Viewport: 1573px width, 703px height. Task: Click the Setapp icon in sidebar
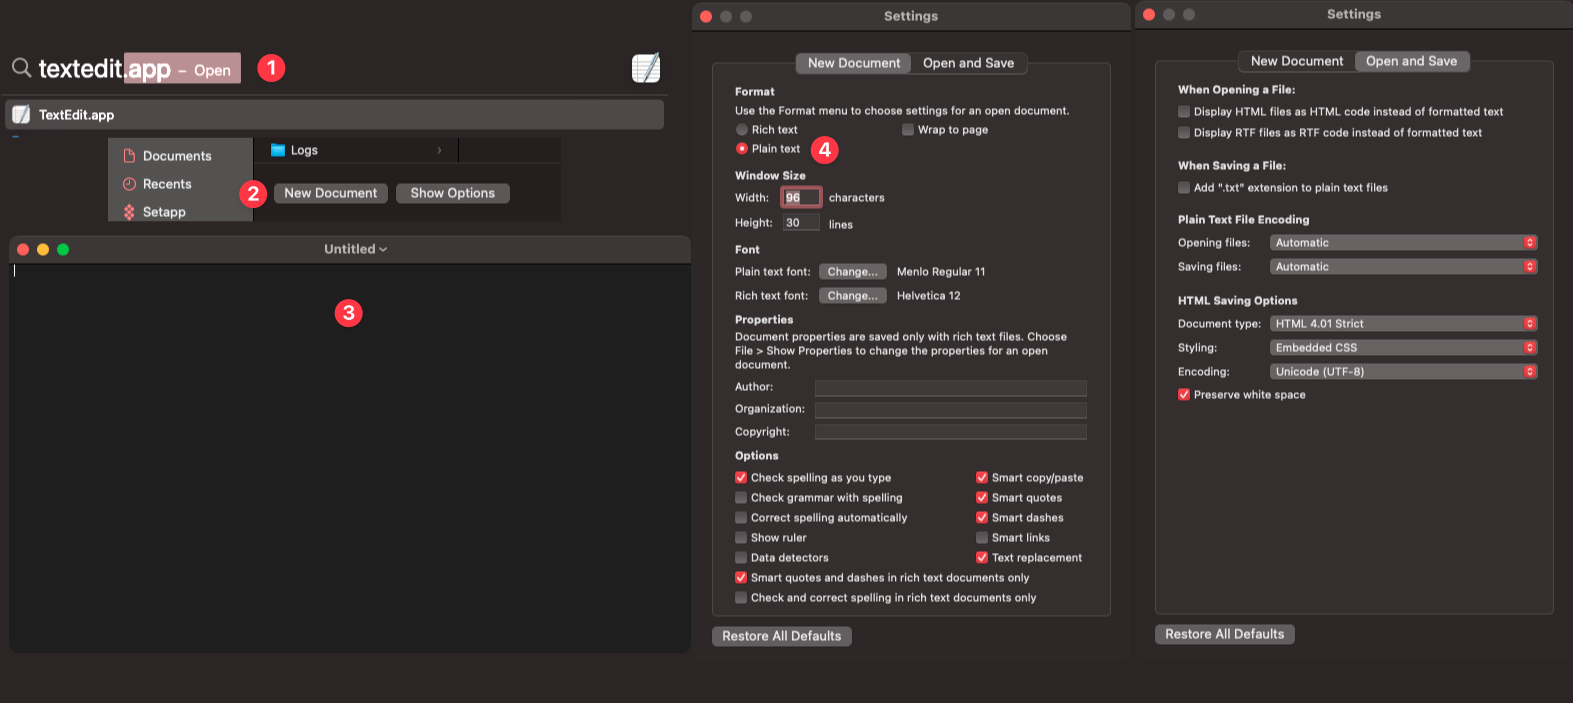tap(129, 212)
